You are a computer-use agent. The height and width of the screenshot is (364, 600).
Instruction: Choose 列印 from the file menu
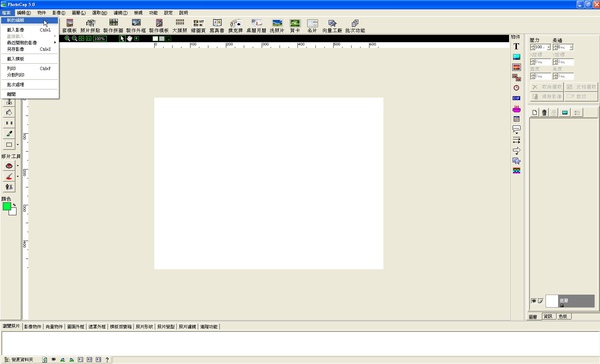pyautogui.click(x=30, y=68)
